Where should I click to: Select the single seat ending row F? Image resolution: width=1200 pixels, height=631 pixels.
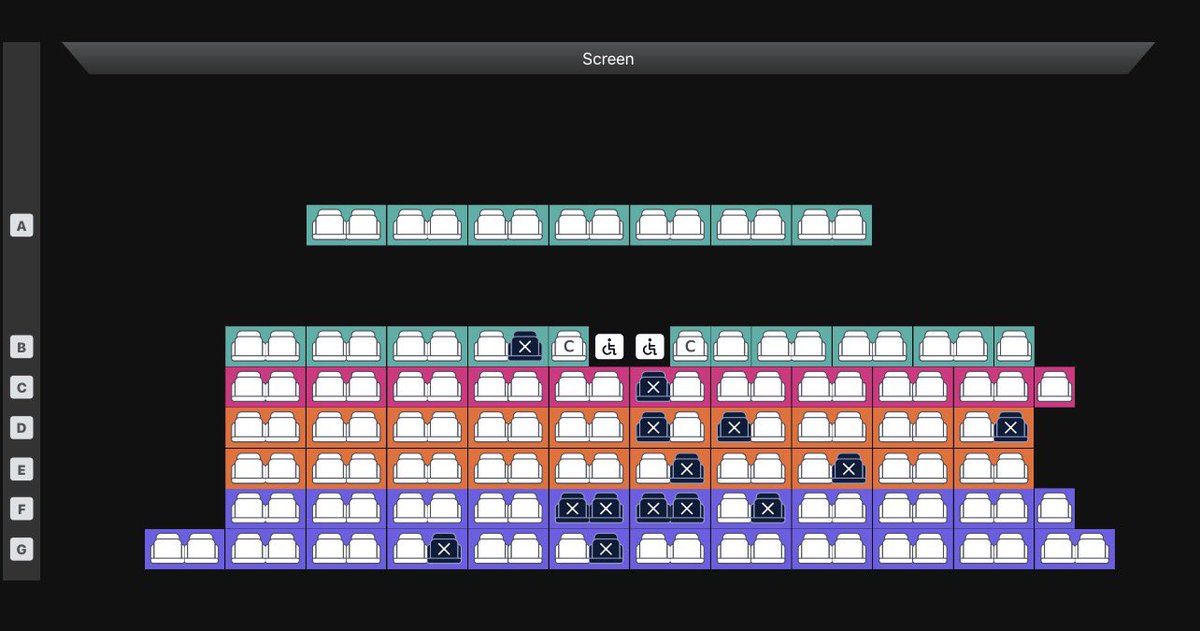click(x=1055, y=509)
